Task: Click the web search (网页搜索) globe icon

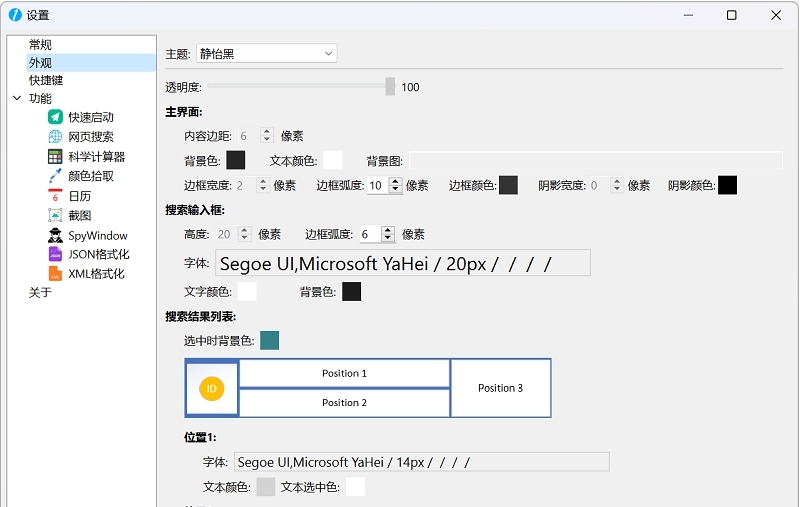Action: (x=55, y=137)
